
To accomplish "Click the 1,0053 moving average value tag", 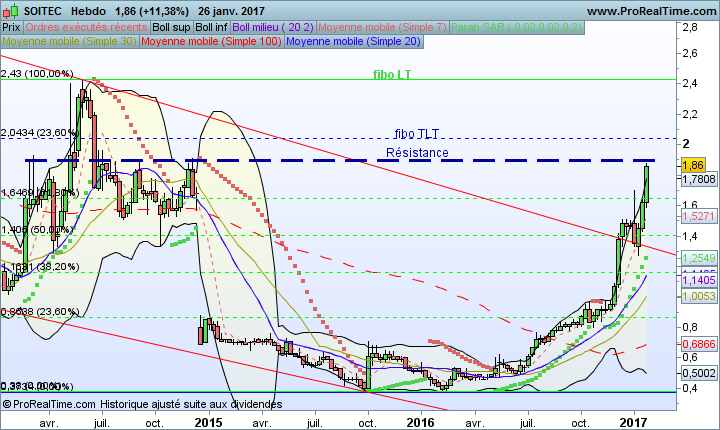I will pyautogui.click(x=699, y=296).
